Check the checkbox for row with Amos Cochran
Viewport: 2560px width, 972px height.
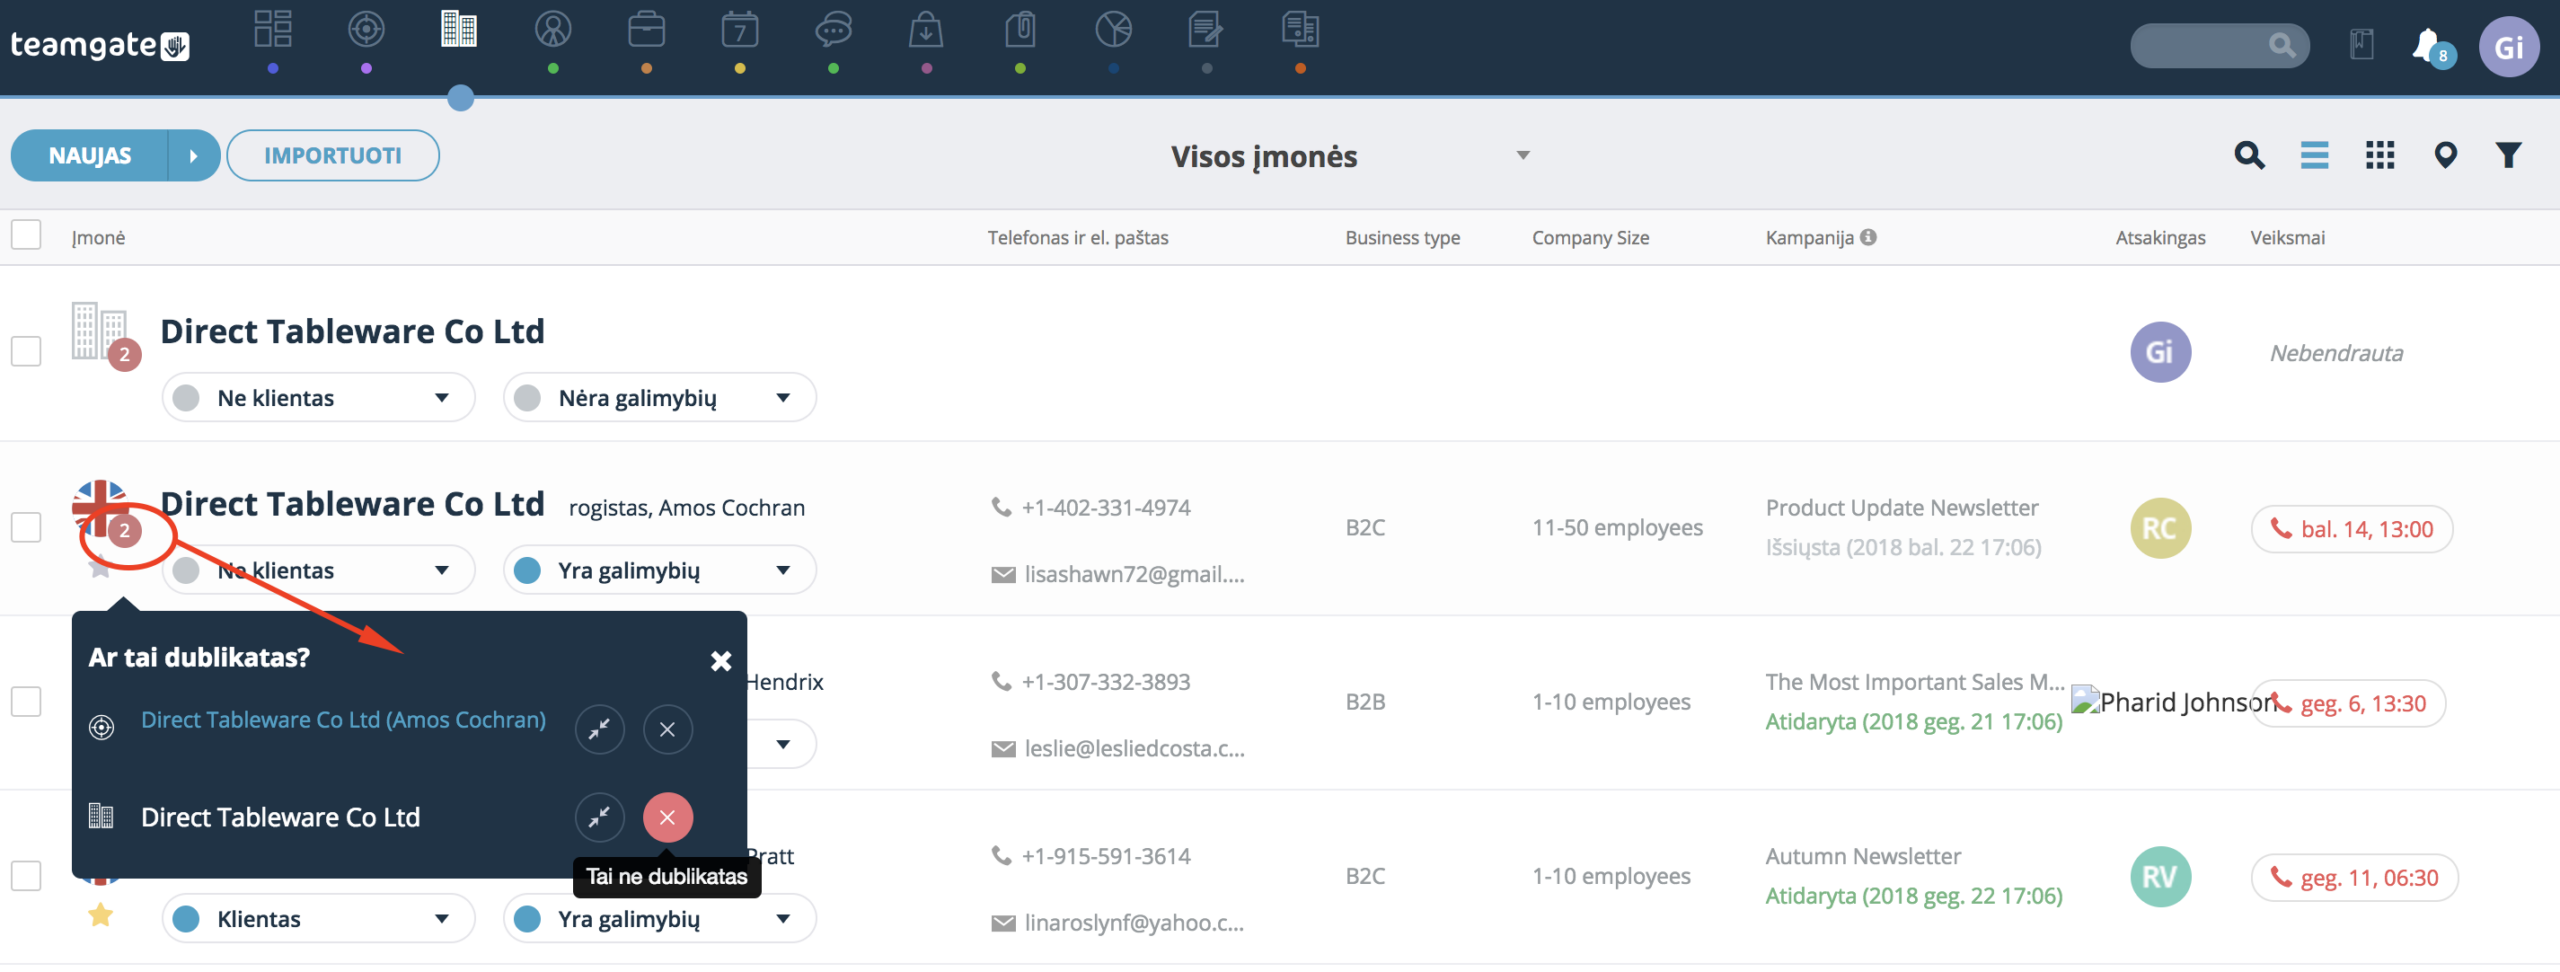point(26,527)
